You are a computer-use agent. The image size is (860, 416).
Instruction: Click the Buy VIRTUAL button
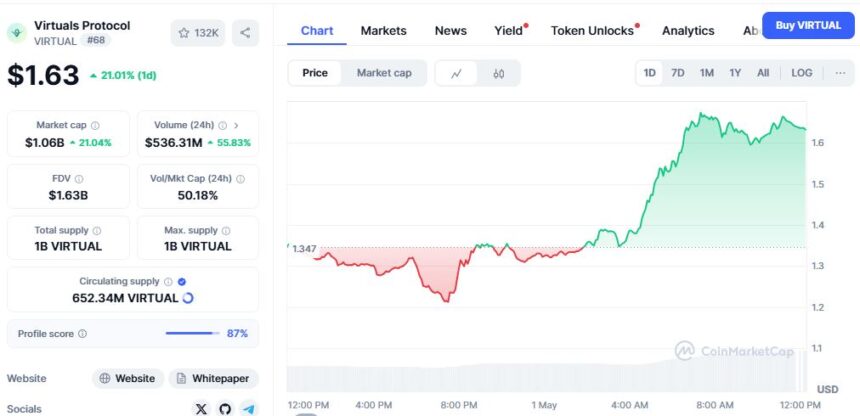808,25
